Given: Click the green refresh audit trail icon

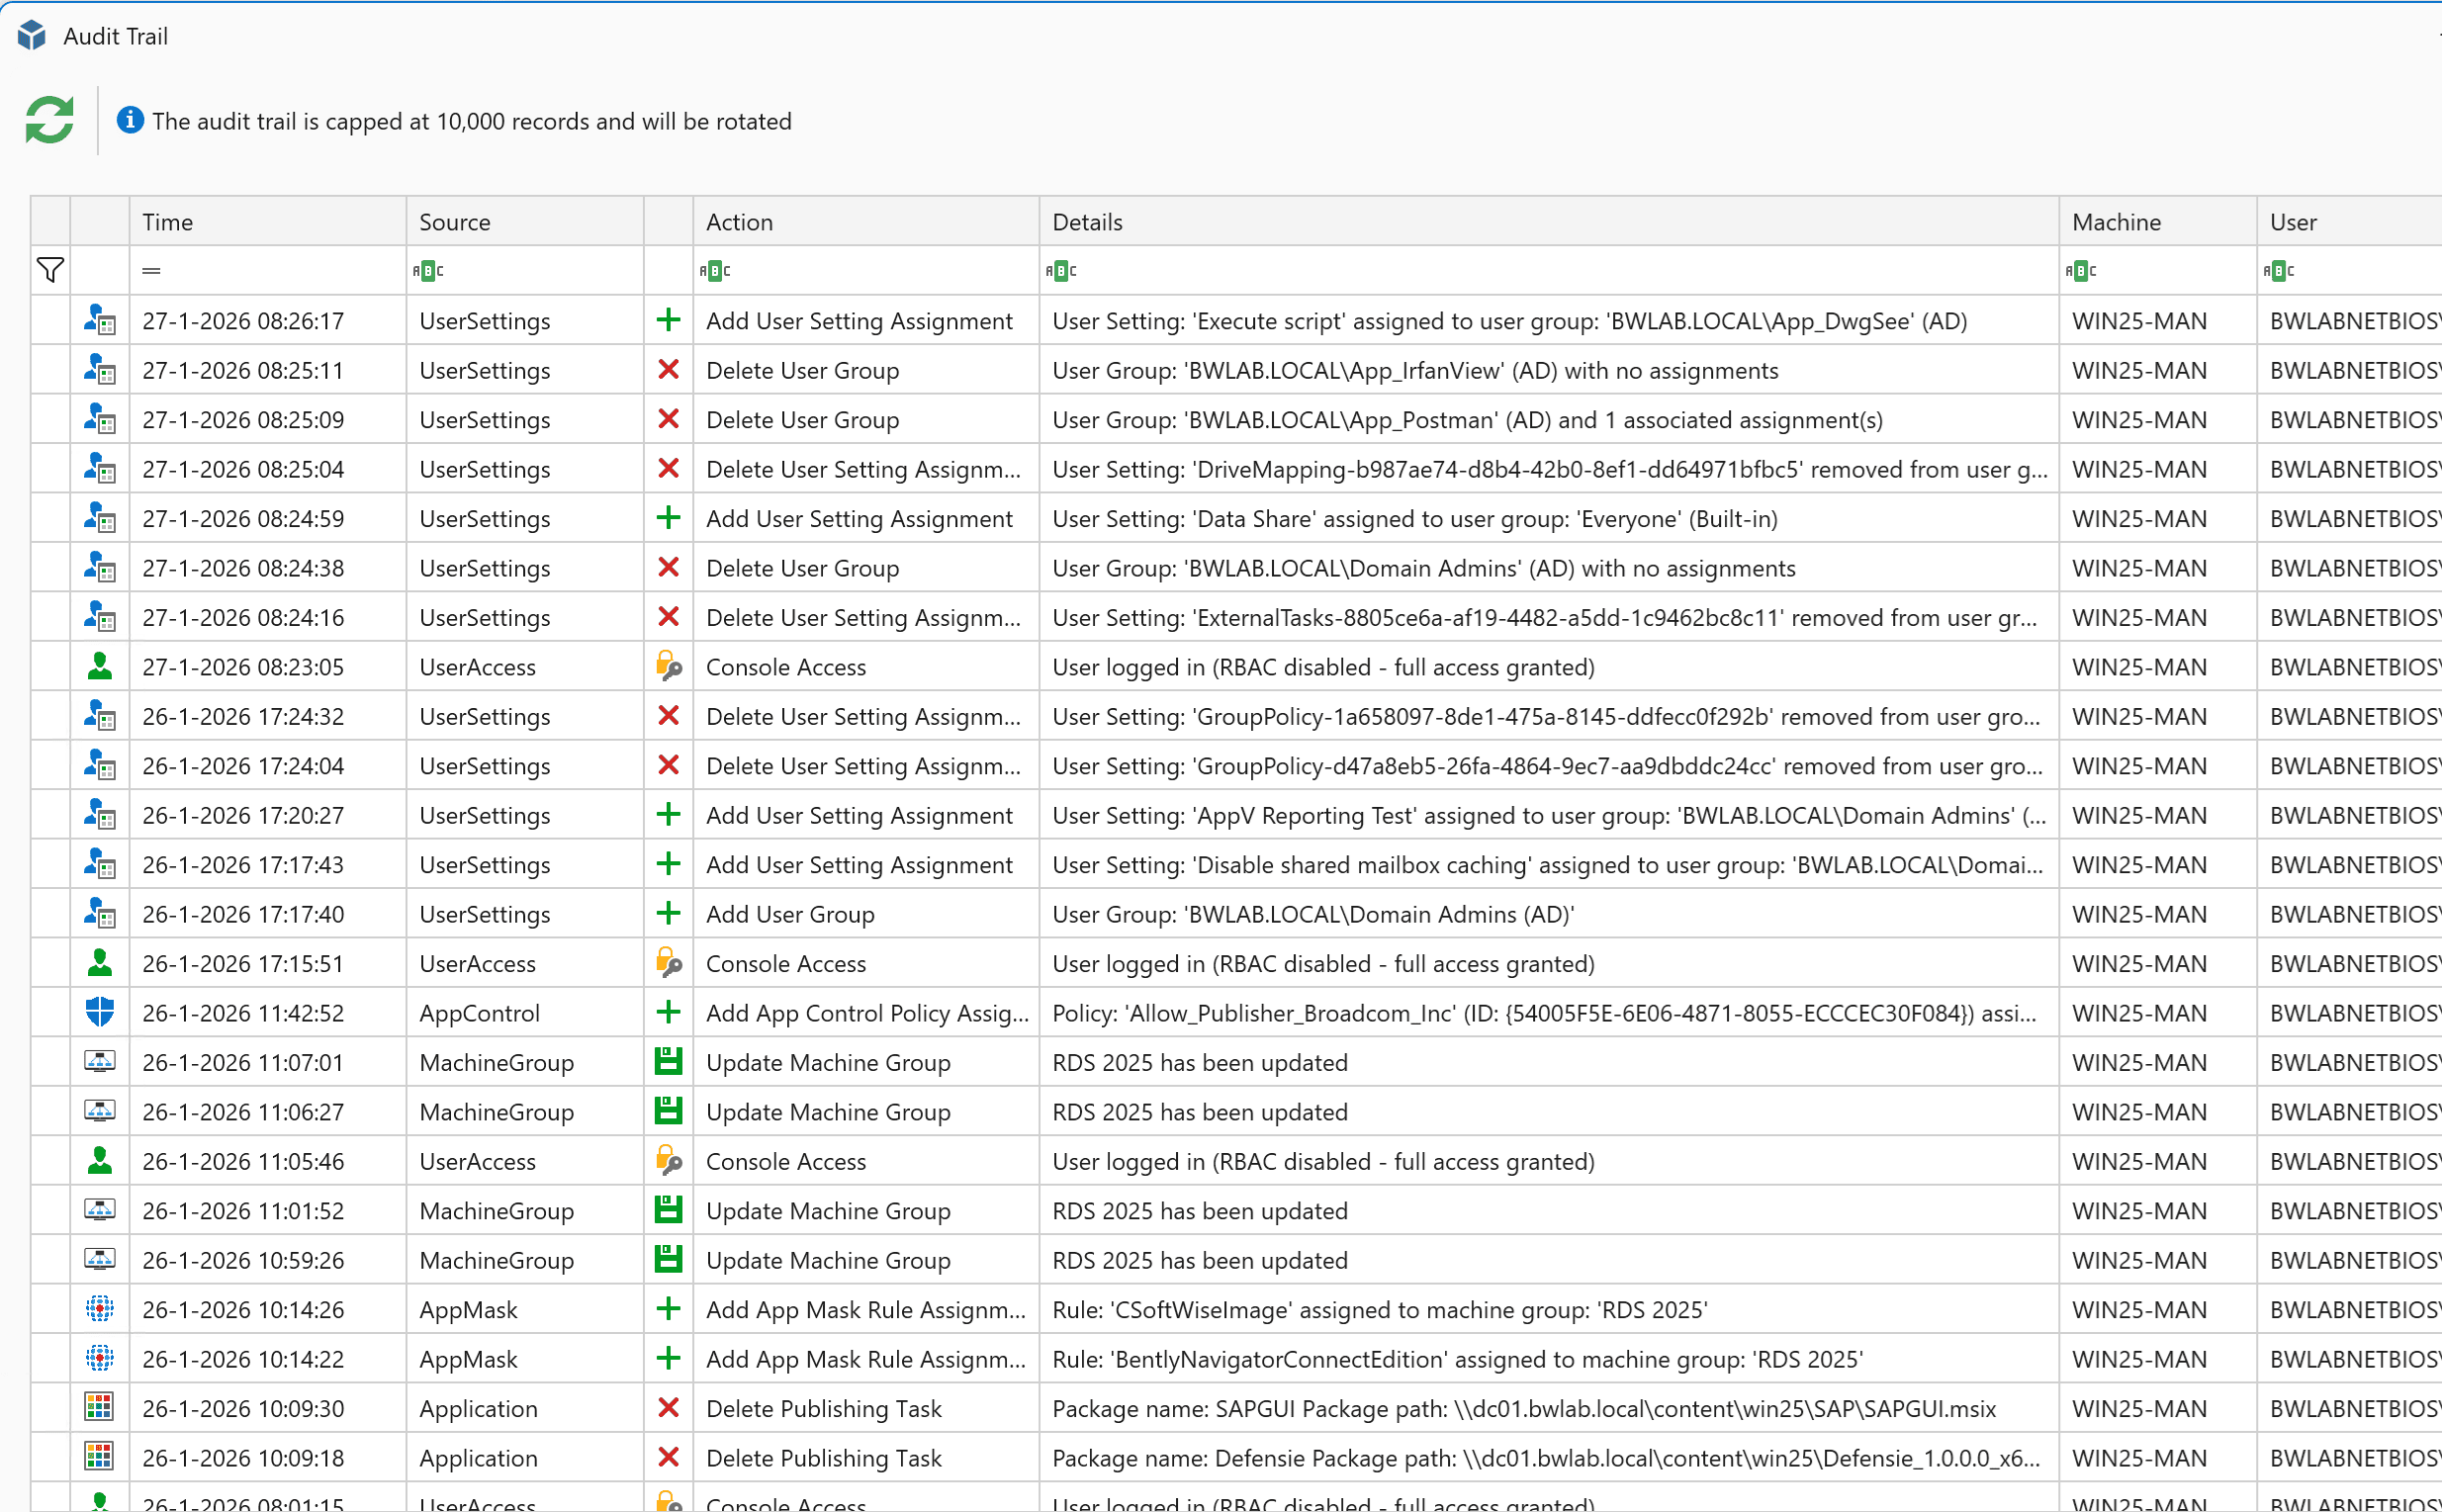Looking at the screenshot, I should pos(49,120).
